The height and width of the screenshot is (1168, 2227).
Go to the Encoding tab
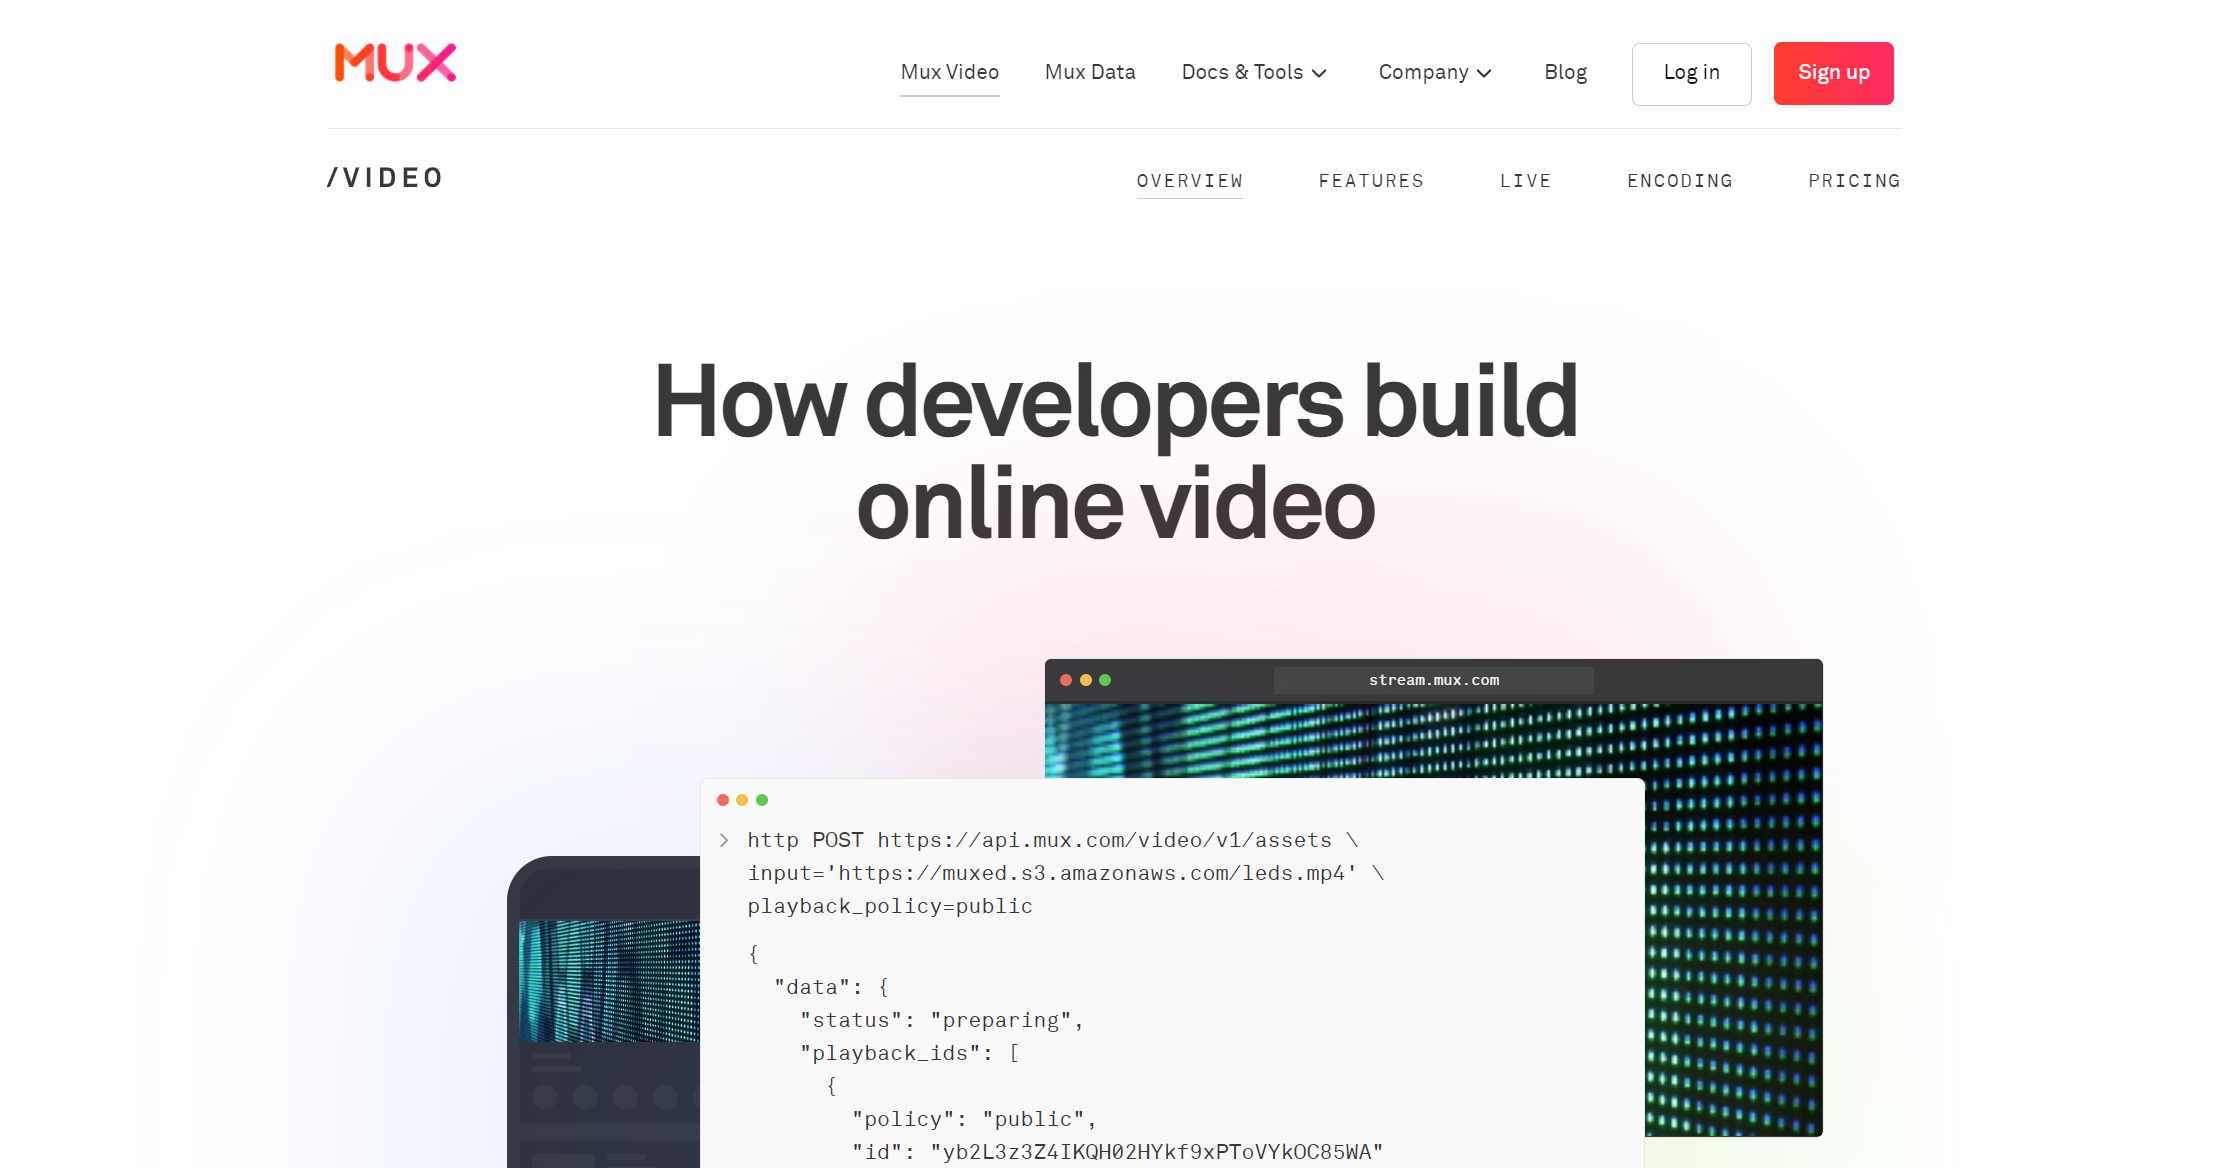[1679, 181]
